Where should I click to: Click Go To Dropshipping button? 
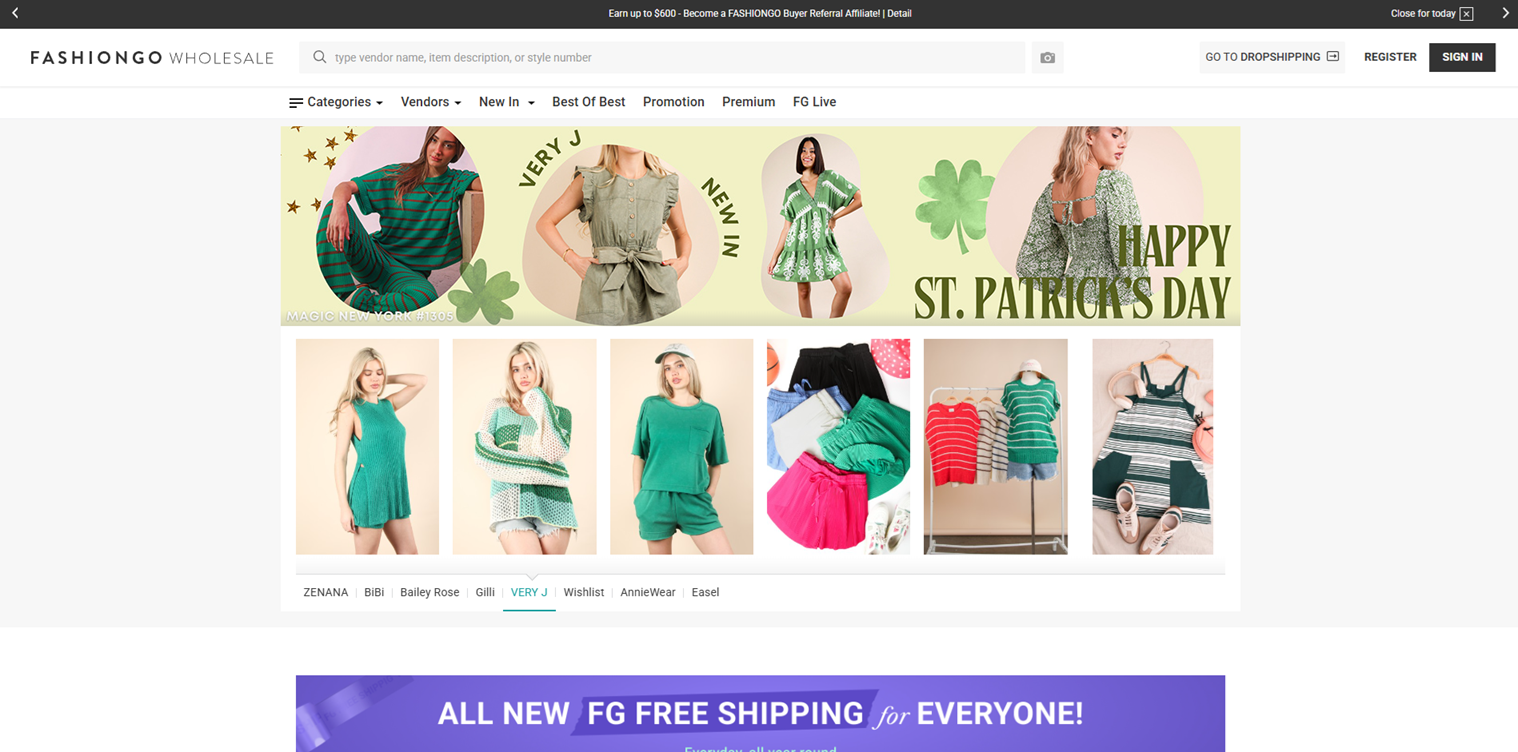[1271, 57]
